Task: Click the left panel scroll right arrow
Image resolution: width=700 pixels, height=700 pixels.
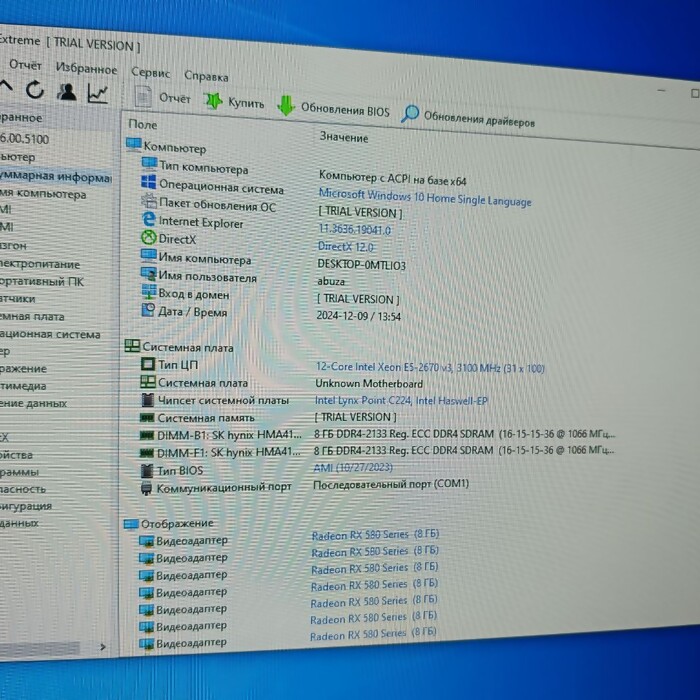Action: 103,646
